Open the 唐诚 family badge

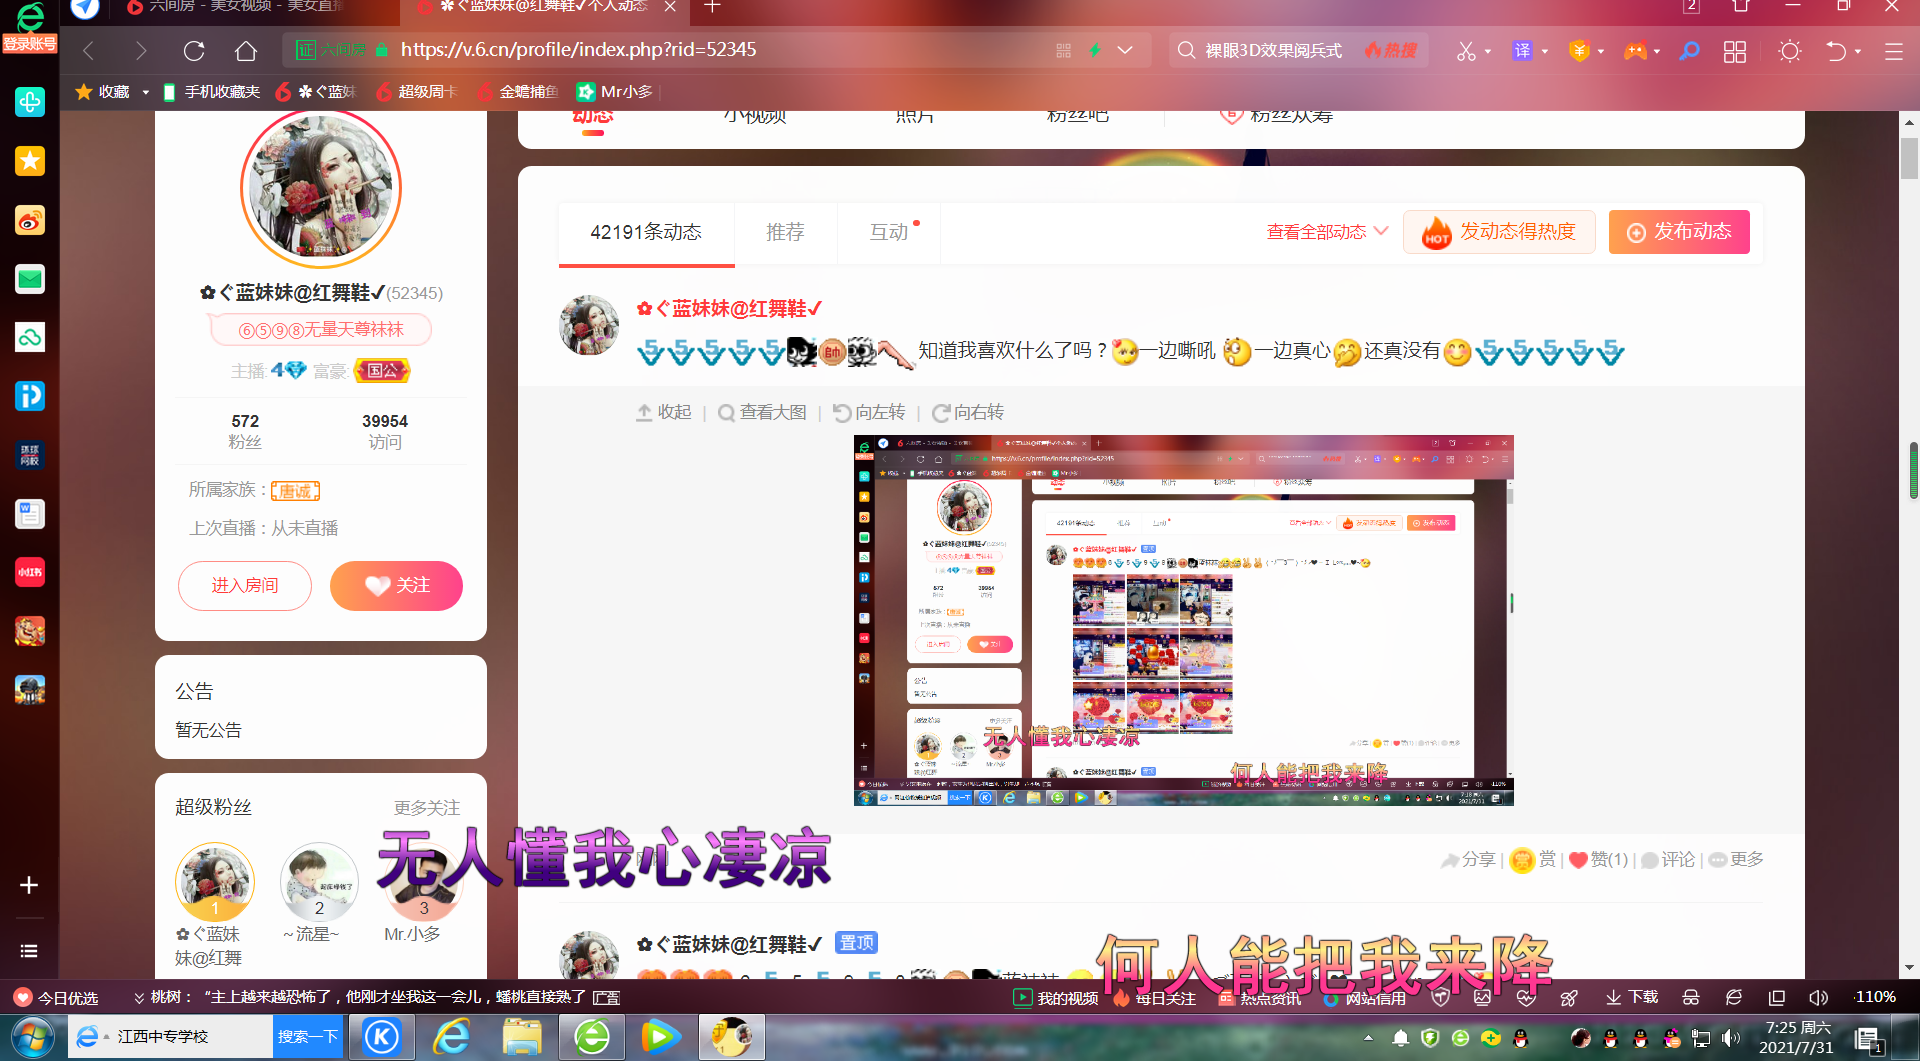295,491
